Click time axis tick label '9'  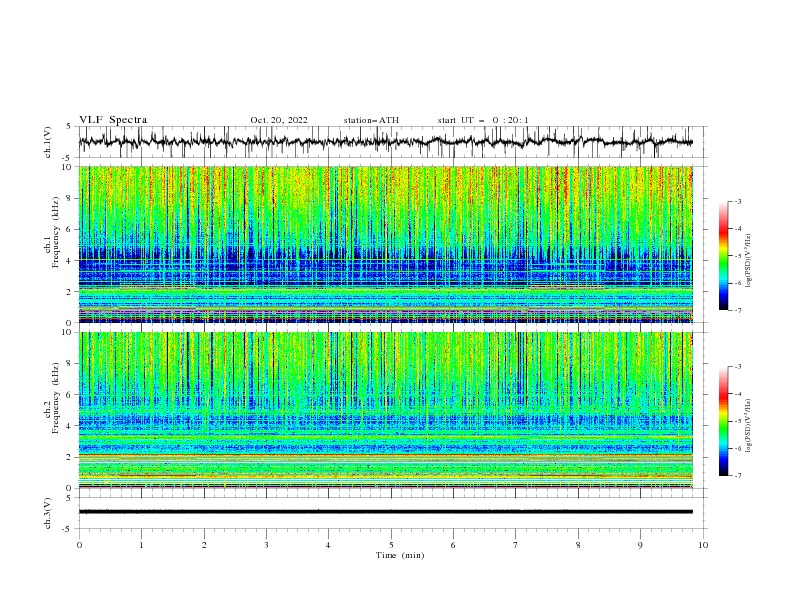click(640, 545)
